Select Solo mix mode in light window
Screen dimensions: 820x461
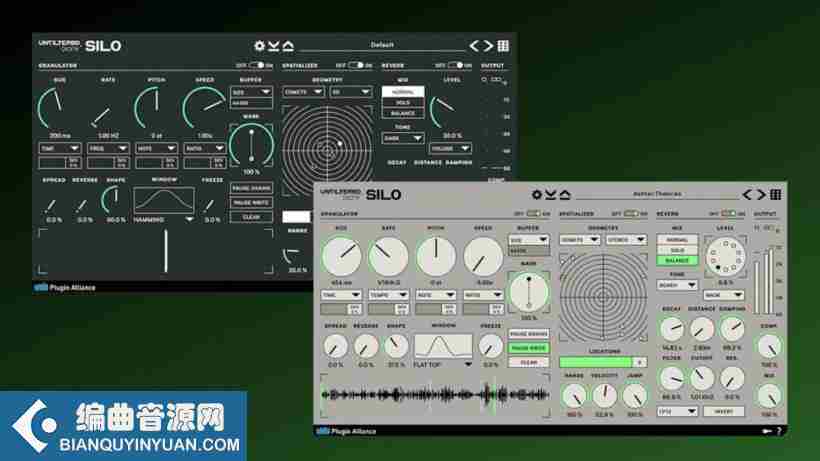[x=677, y=250]
